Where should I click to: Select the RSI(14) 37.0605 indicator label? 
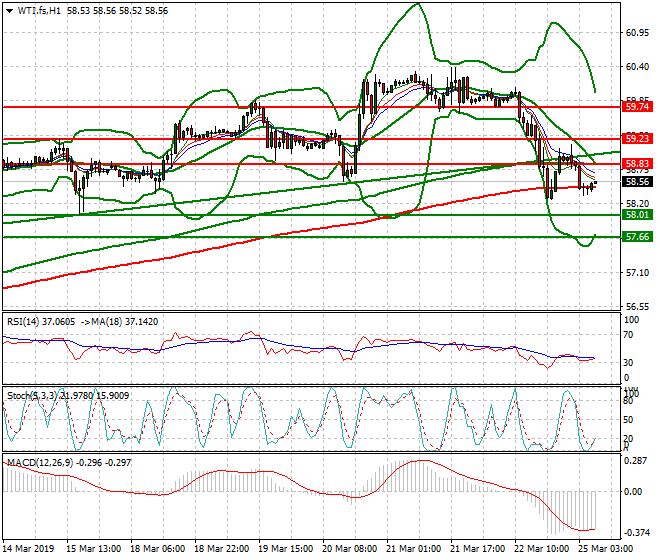point(41,322)
